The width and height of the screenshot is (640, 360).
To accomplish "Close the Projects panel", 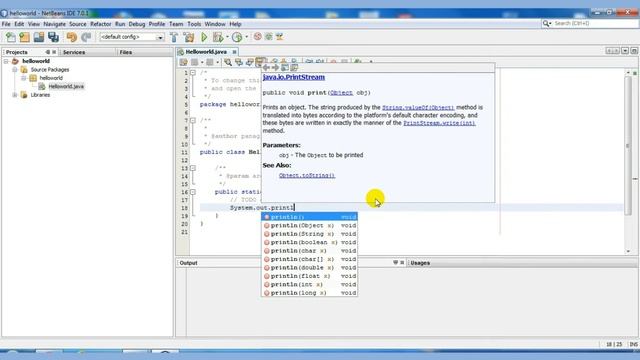I will [x=54, y=52].
